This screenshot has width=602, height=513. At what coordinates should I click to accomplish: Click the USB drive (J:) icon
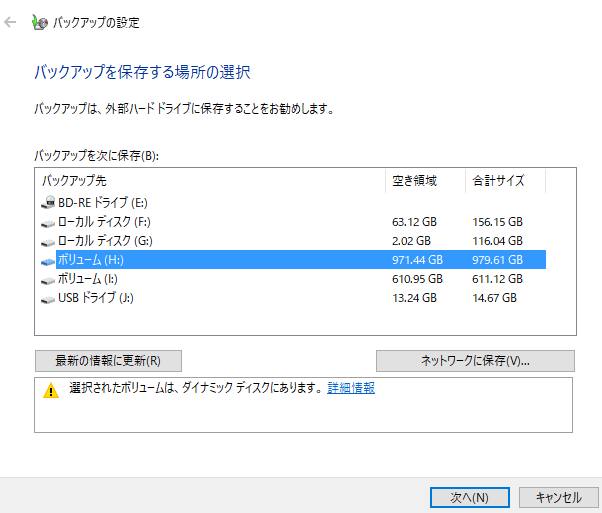49,298
